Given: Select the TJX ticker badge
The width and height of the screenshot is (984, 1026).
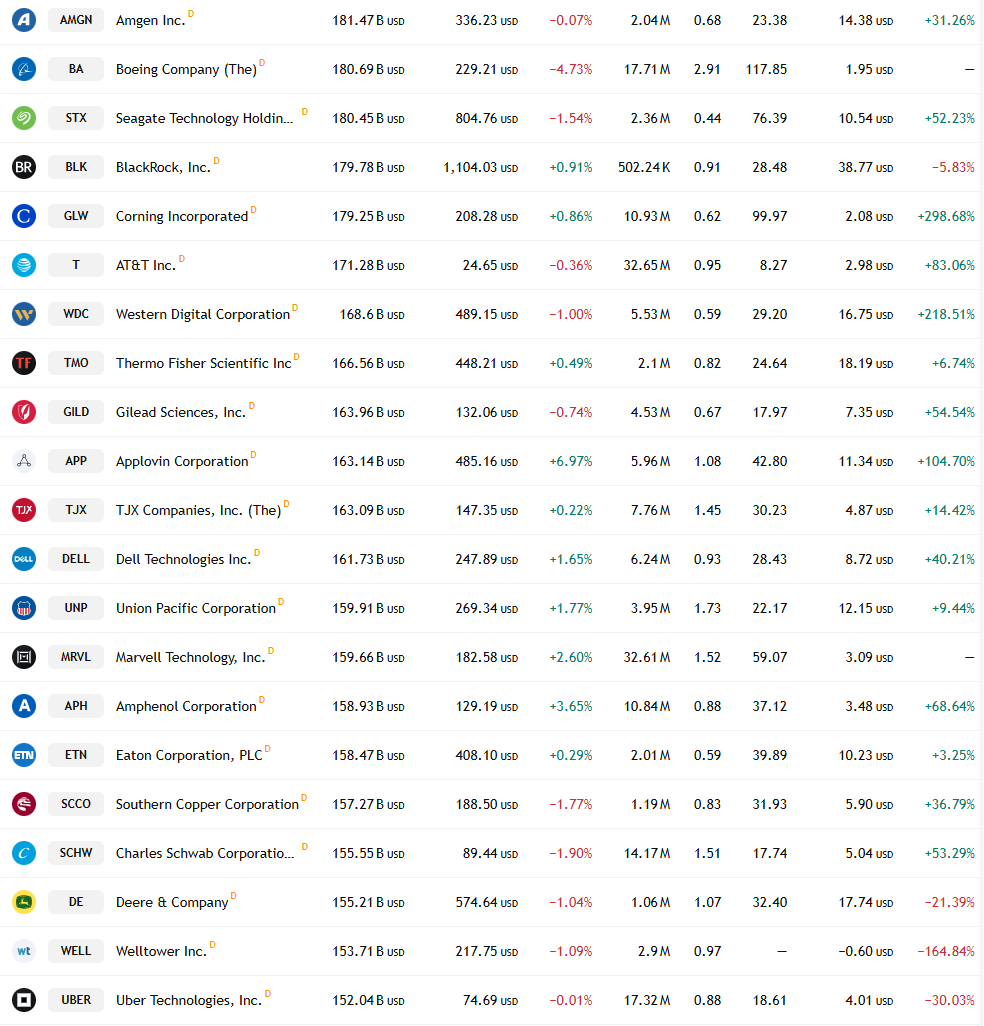Looking at the screenshot, I should (x=76, y=510).
